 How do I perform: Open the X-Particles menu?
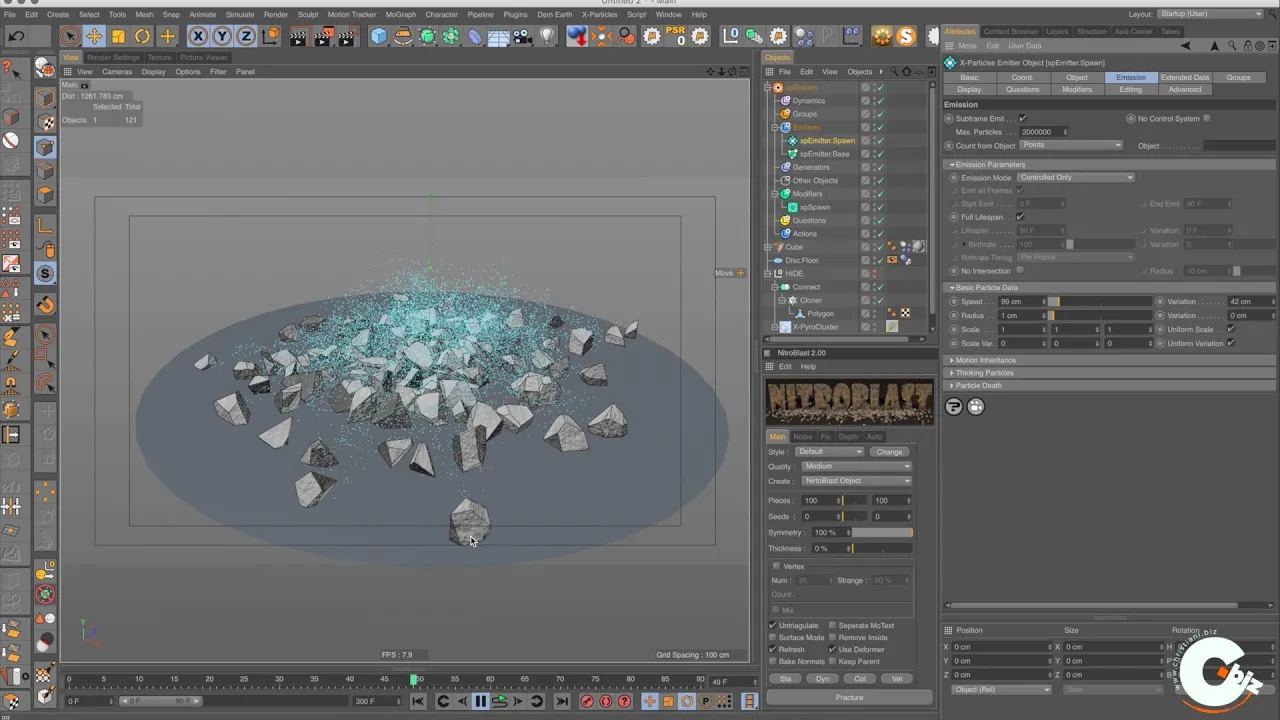600,14
